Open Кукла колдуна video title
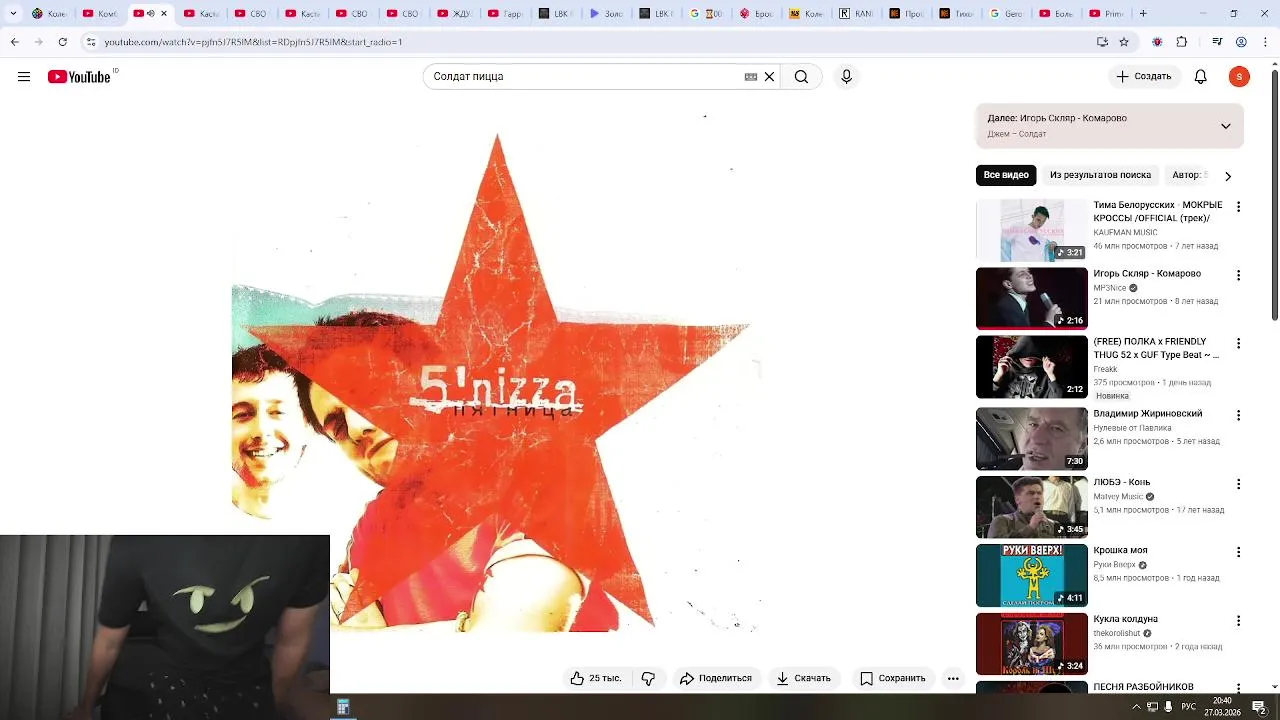 1125,619
